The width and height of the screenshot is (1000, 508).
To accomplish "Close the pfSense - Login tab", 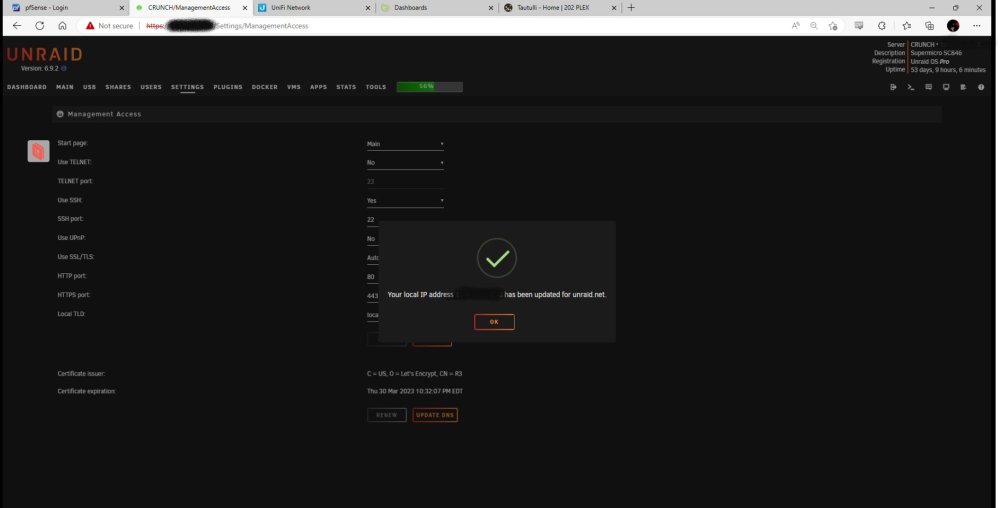I will [122, 8].
